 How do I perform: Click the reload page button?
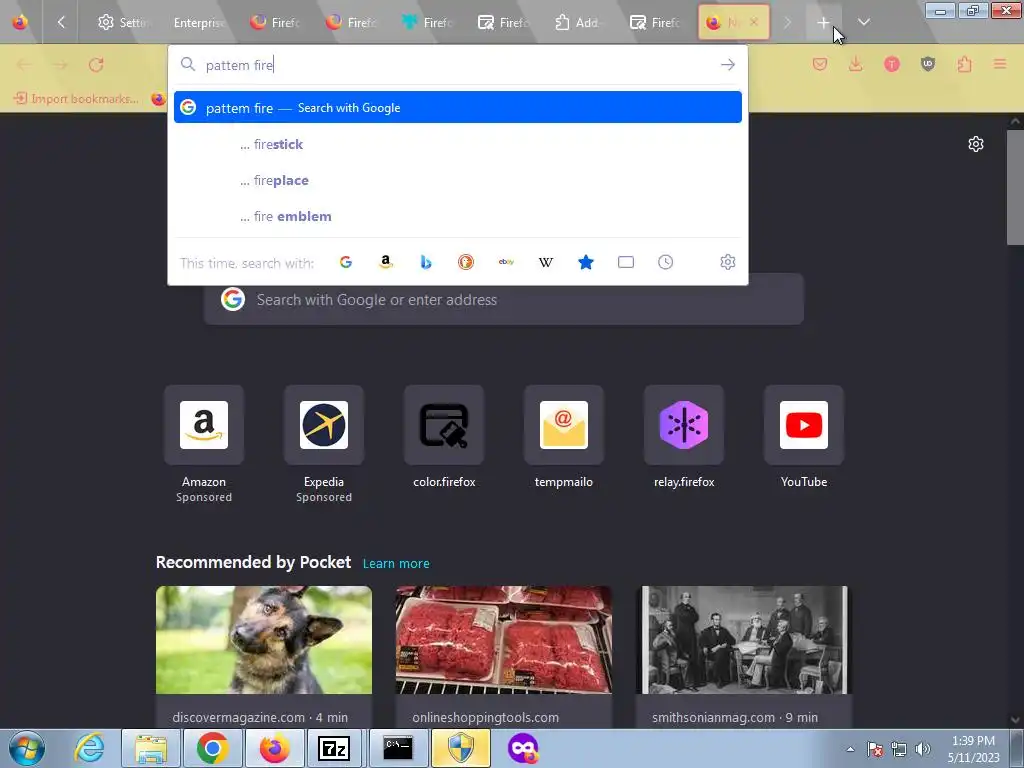click(x=96, y=65)
